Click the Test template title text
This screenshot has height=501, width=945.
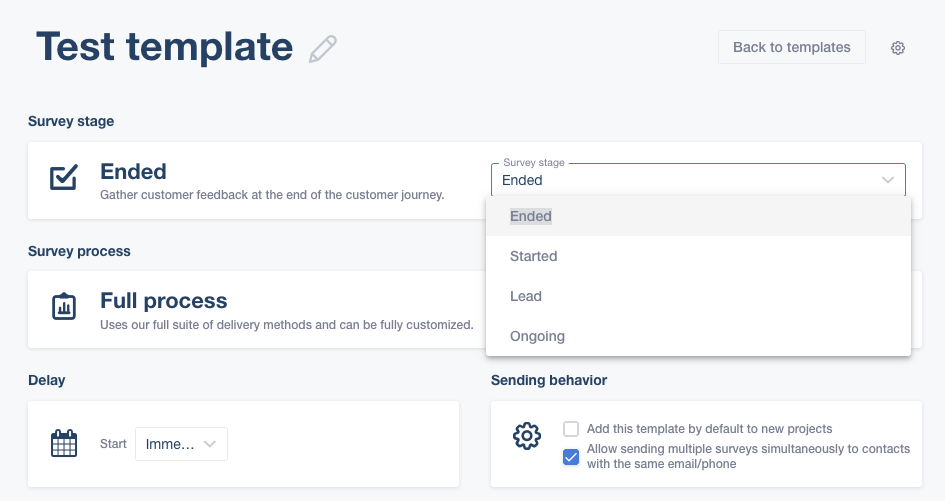(x=165, y=47)
